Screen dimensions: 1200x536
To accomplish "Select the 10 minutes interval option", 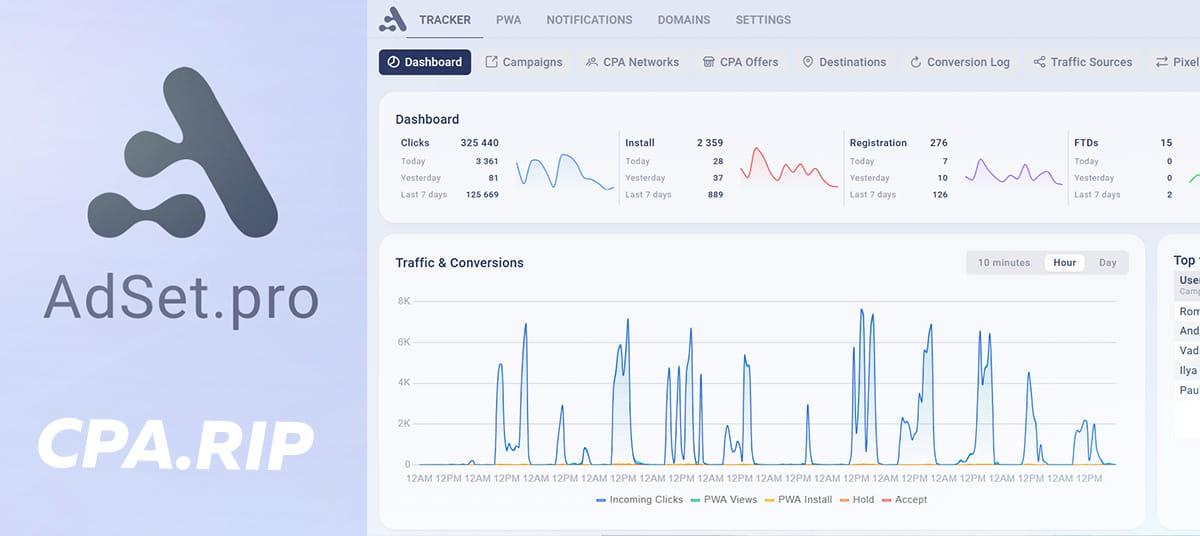I will click(x=1004, y=263).
